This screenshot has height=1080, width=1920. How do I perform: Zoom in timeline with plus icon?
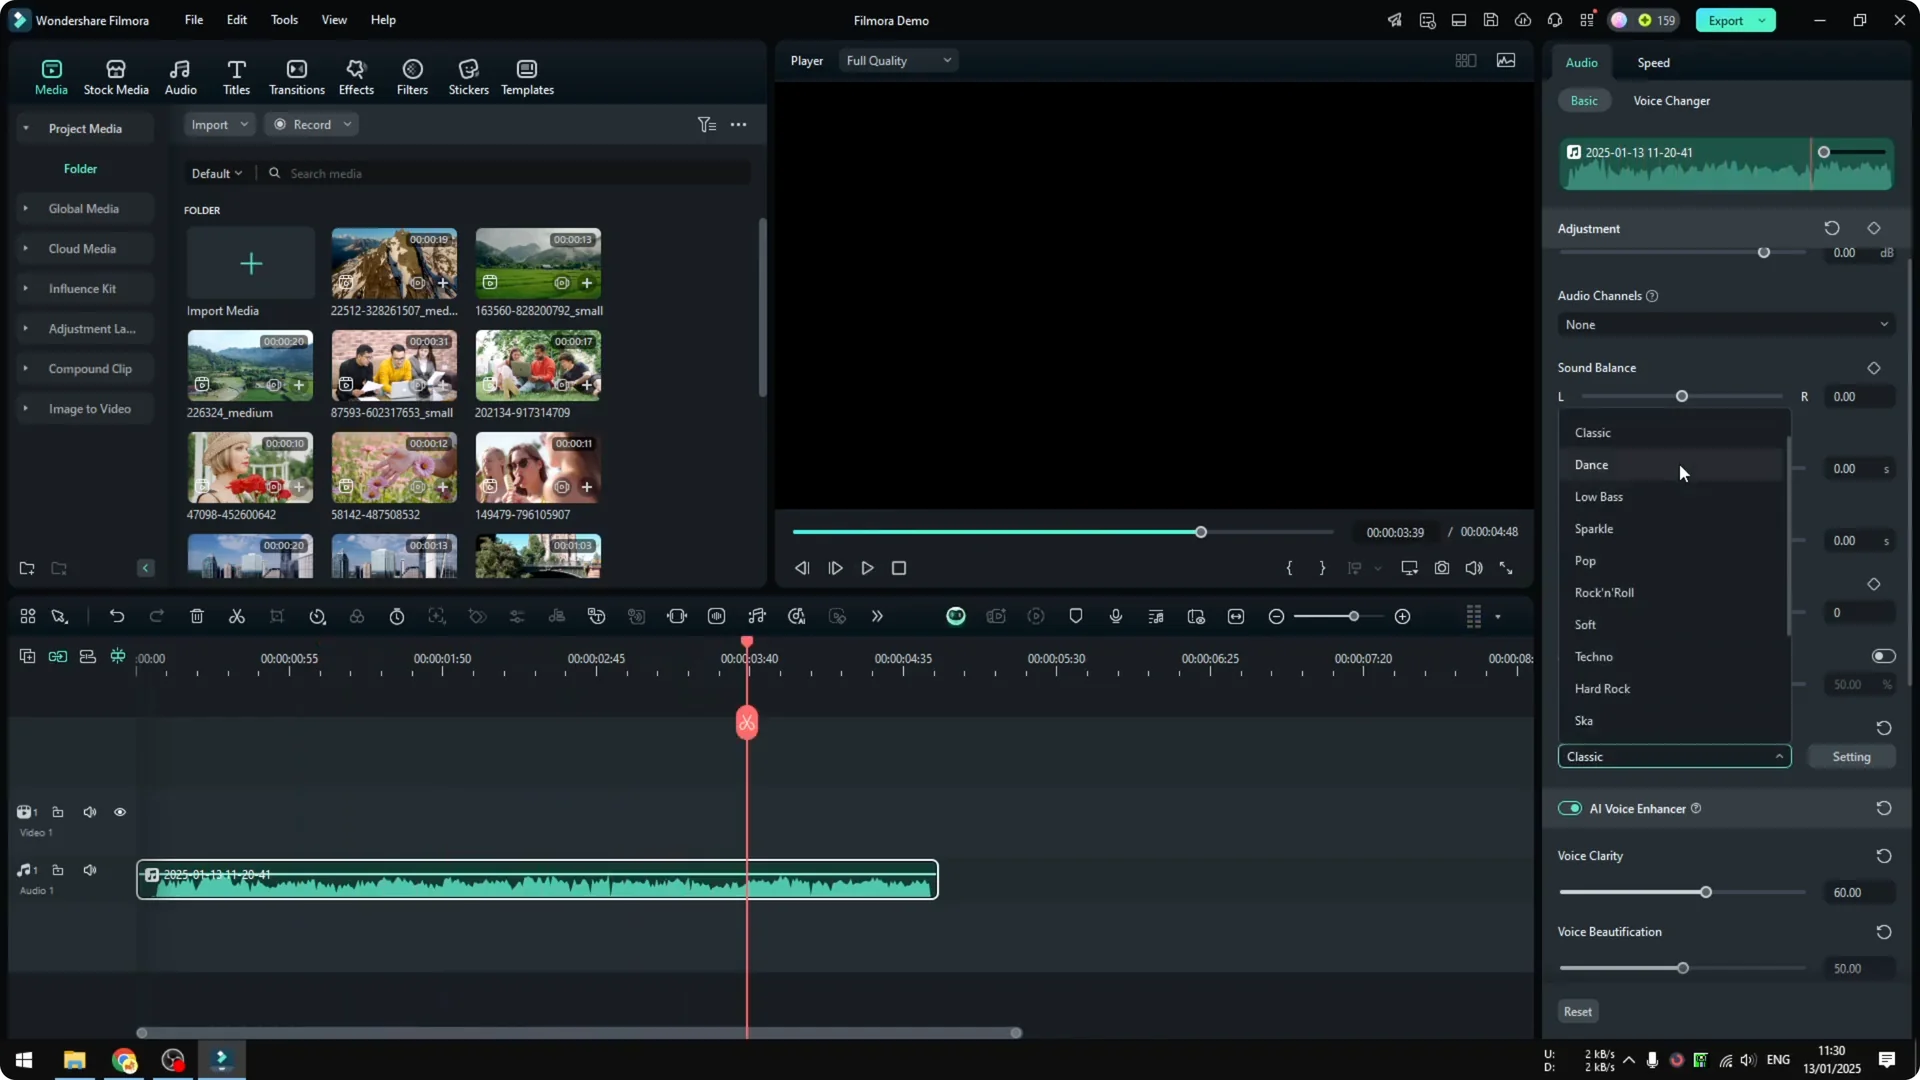[1403, 616]
